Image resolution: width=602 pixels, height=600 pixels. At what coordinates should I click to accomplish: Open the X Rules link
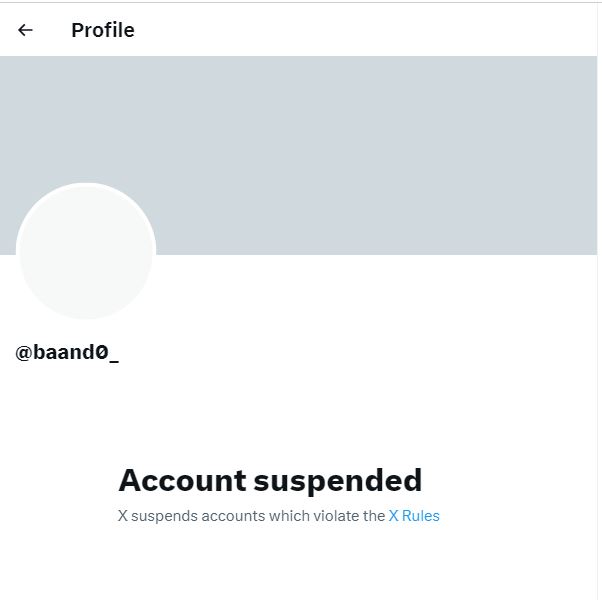pos(414,516)
